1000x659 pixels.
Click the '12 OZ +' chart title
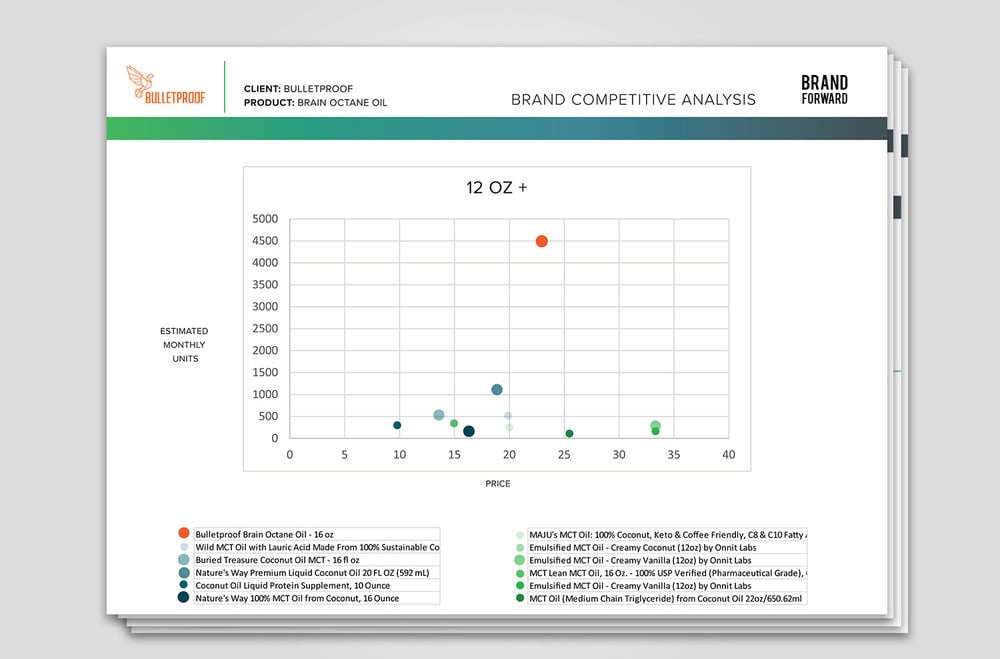496,188
